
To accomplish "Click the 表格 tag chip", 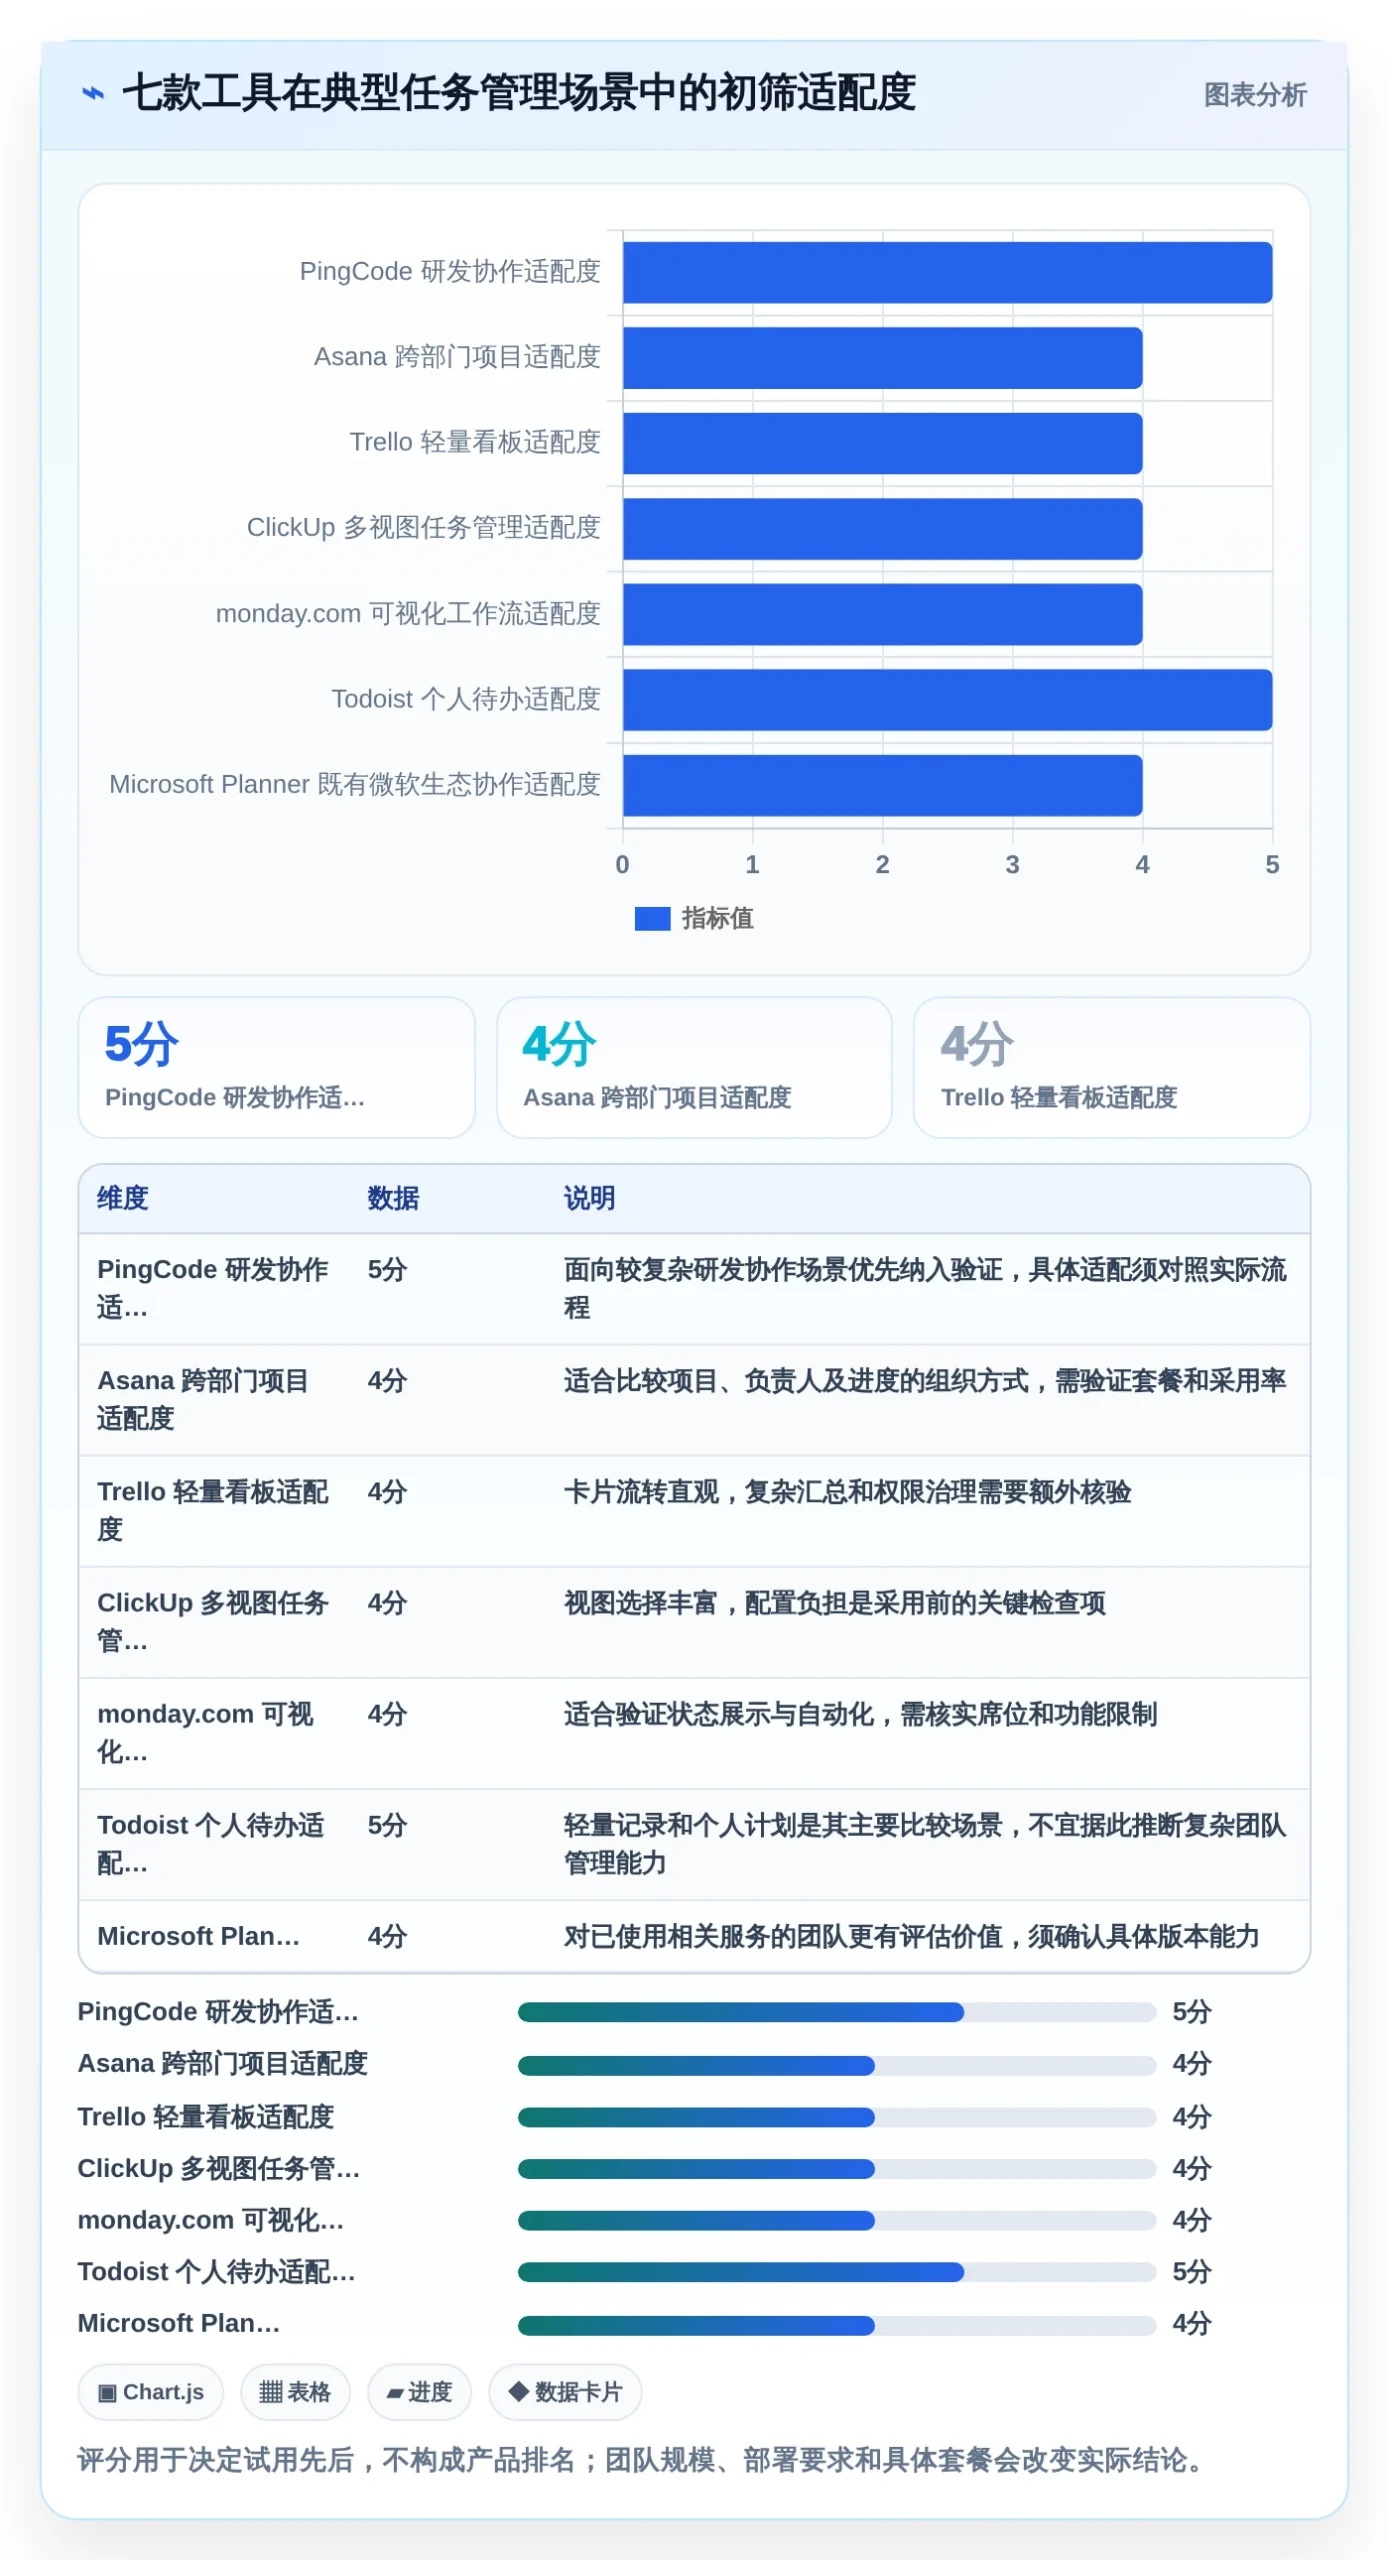I will pyautogui.click(x=295, y=2392).
